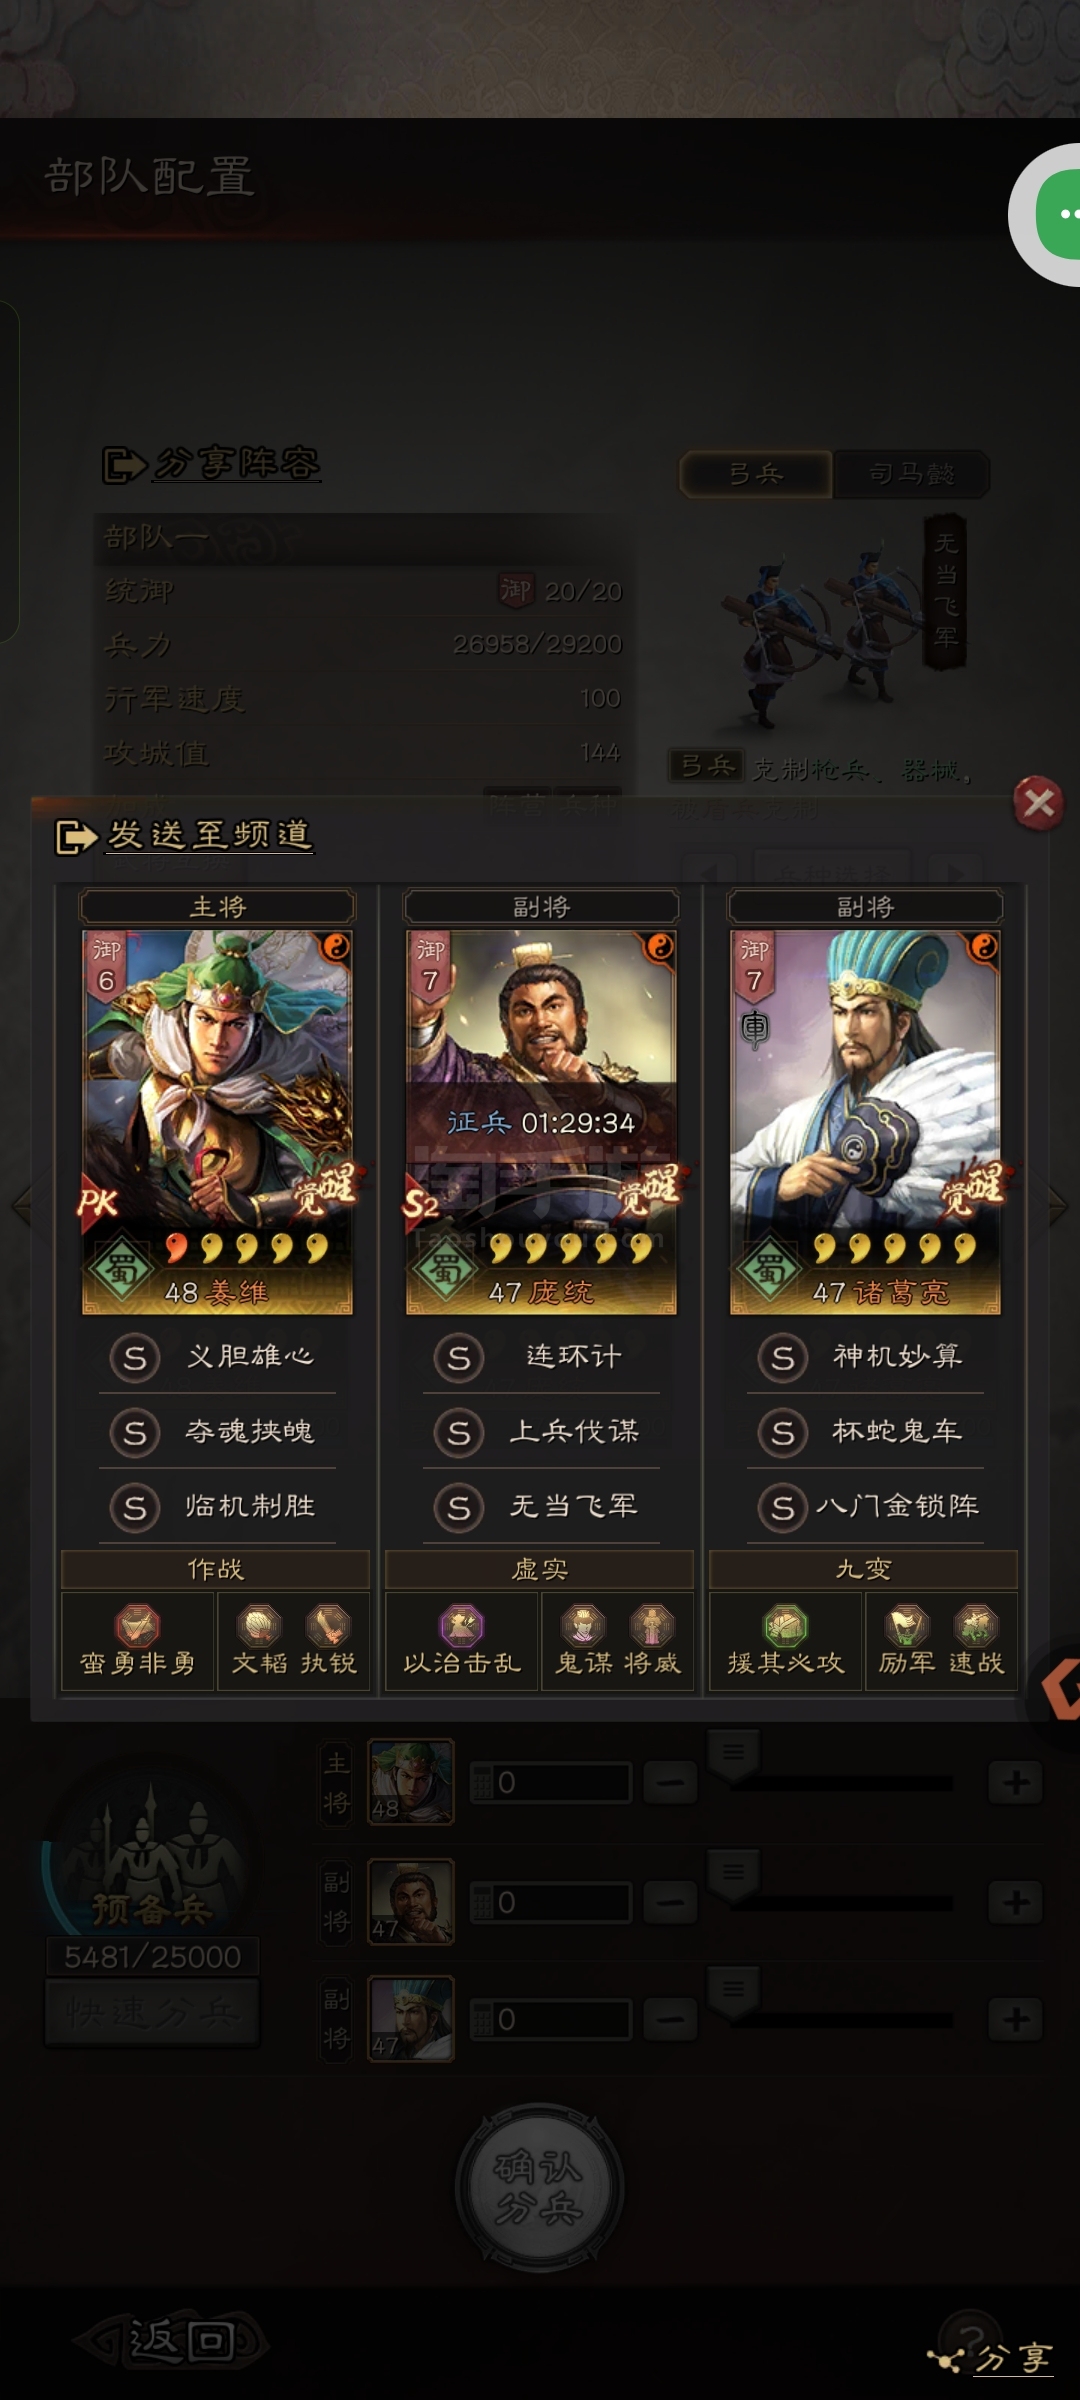This screenshot has height=2400, width=1080.
Task: Click the 蛮勇非勇 tactic icon
Action: 138,1640
